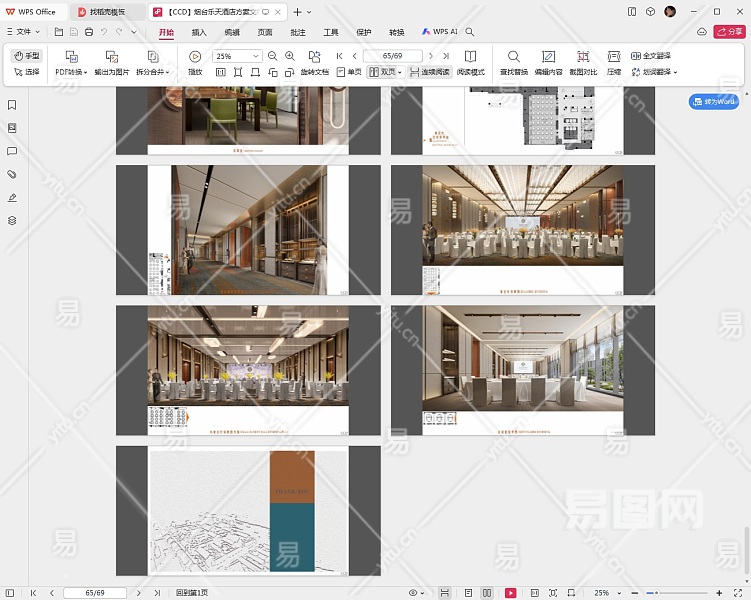751x600 pixels.
Task: Open bookmark panel in left sidebar
Action: coord(12,105)
